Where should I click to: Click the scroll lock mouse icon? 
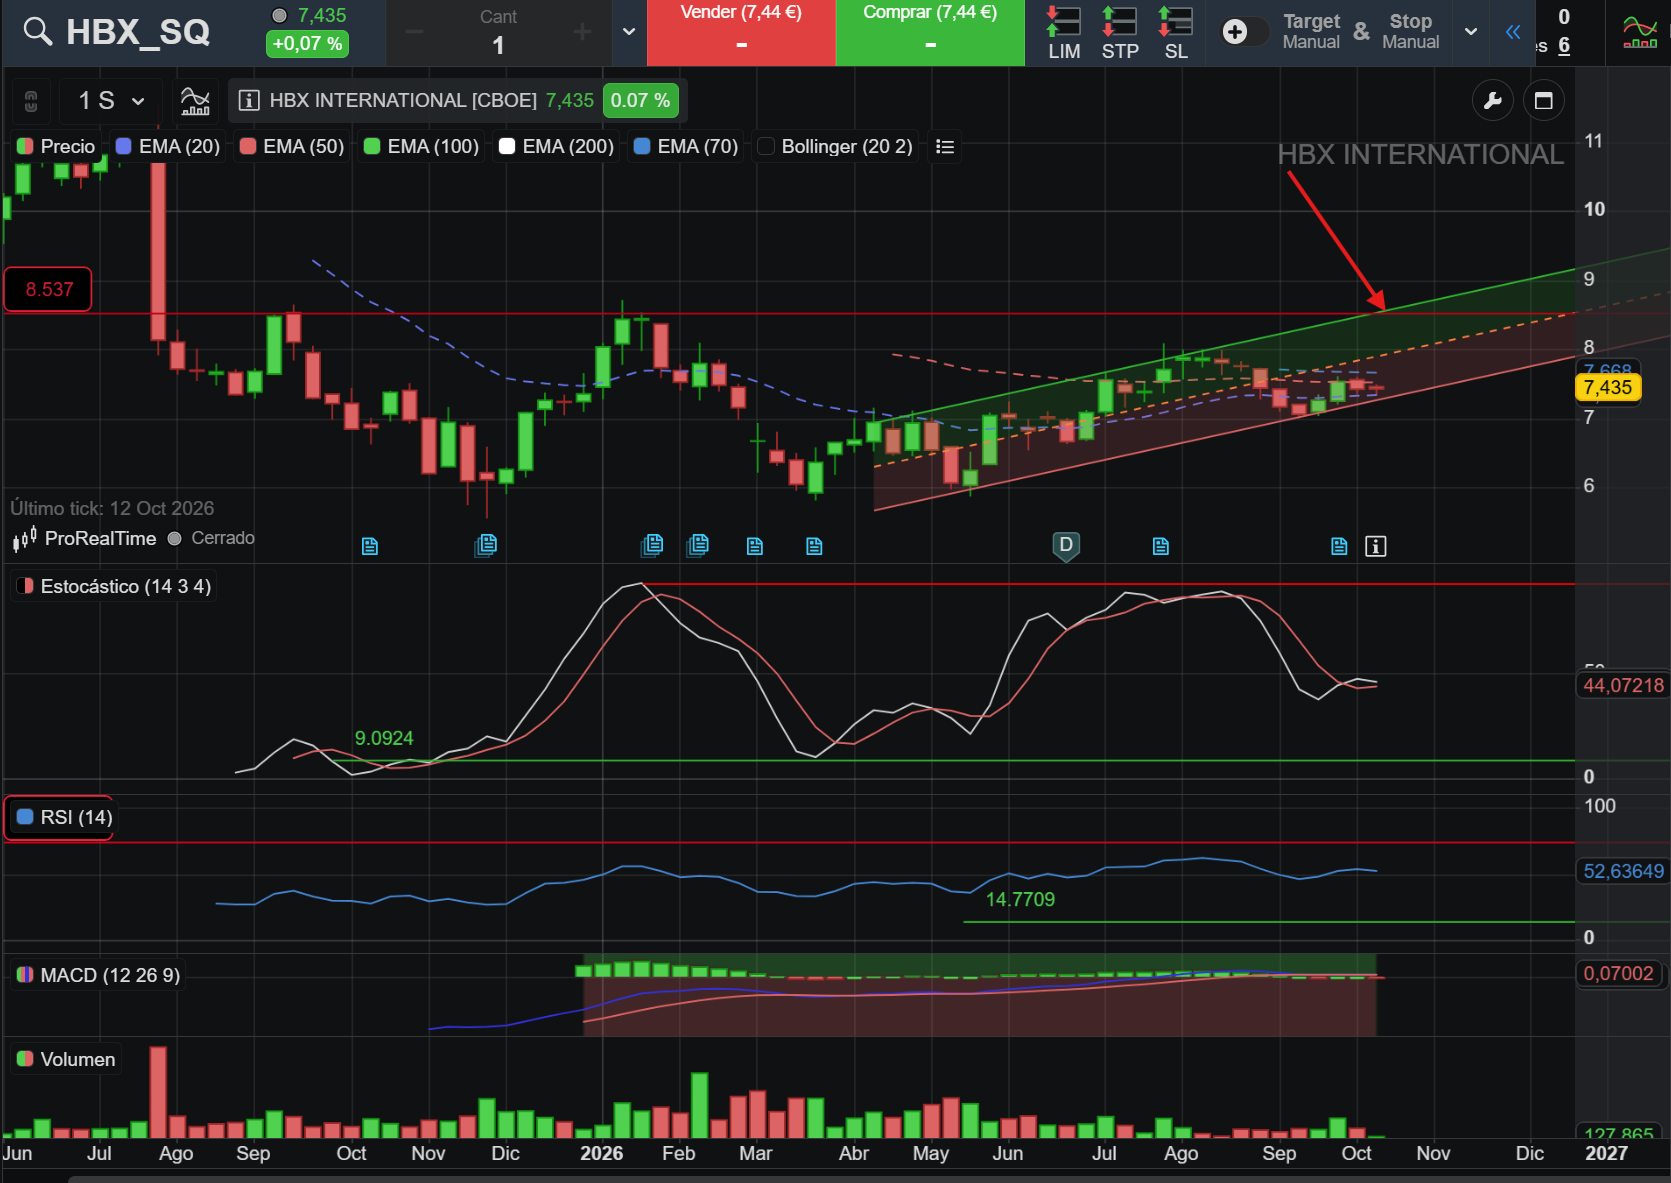[31, 101]
